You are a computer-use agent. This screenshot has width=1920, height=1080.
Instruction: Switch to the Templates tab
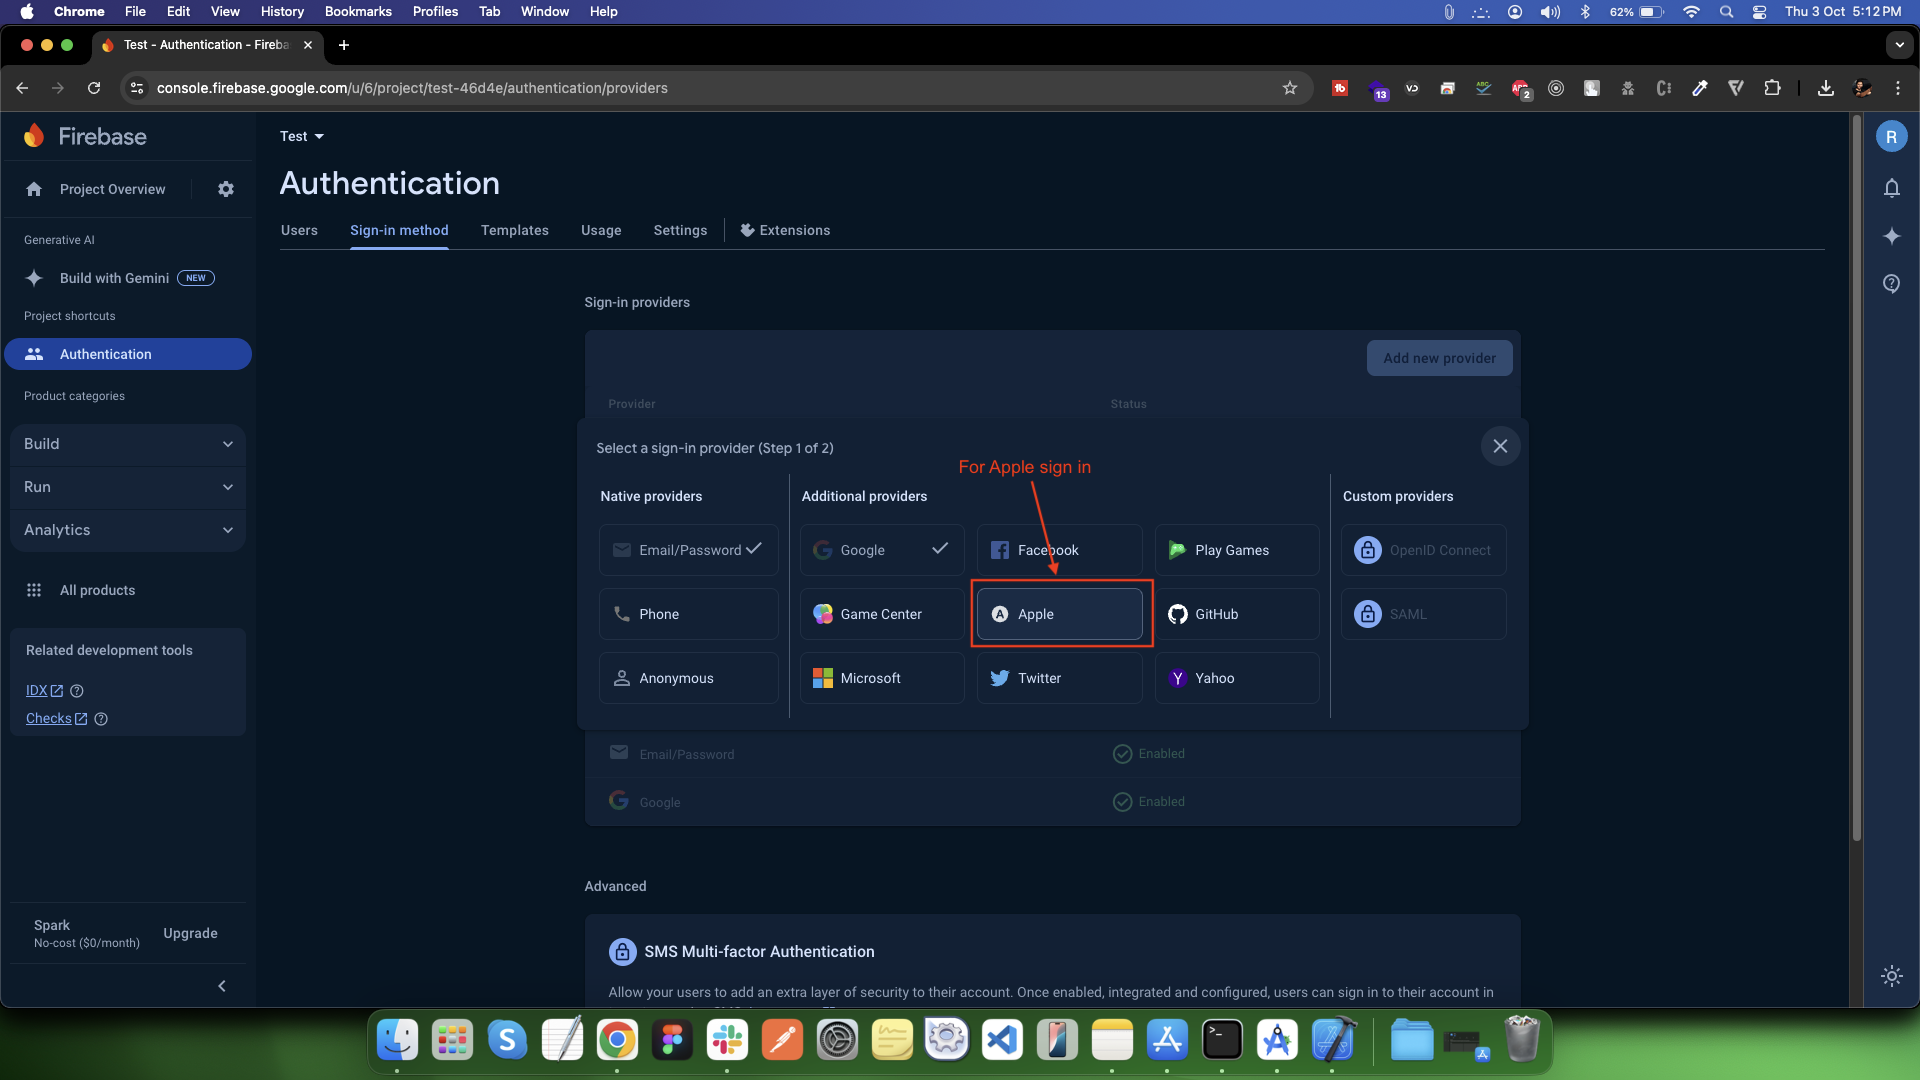(514, 230)
